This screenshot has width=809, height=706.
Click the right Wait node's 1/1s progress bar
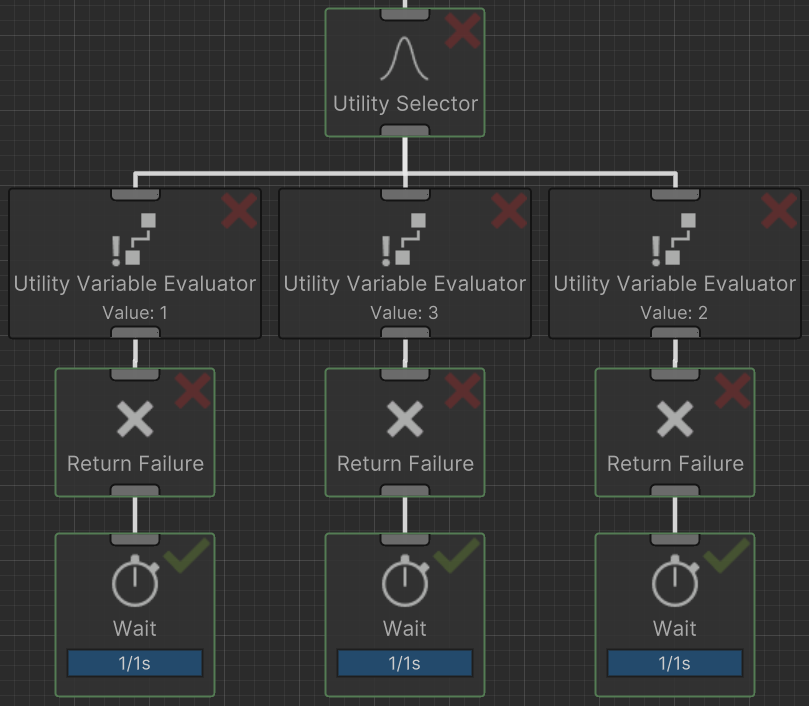(x=675, y=663)
